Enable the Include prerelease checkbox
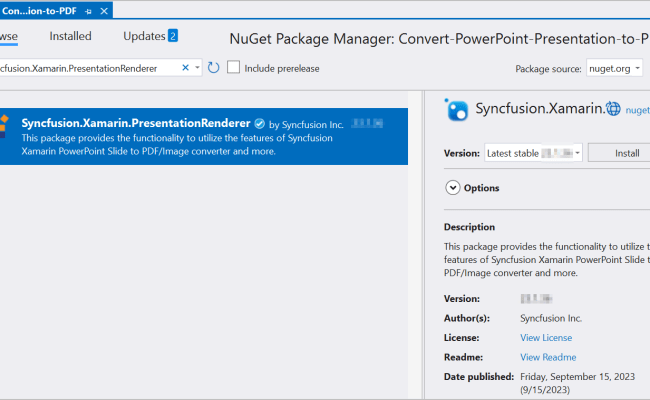 click(x=233, y=67)
